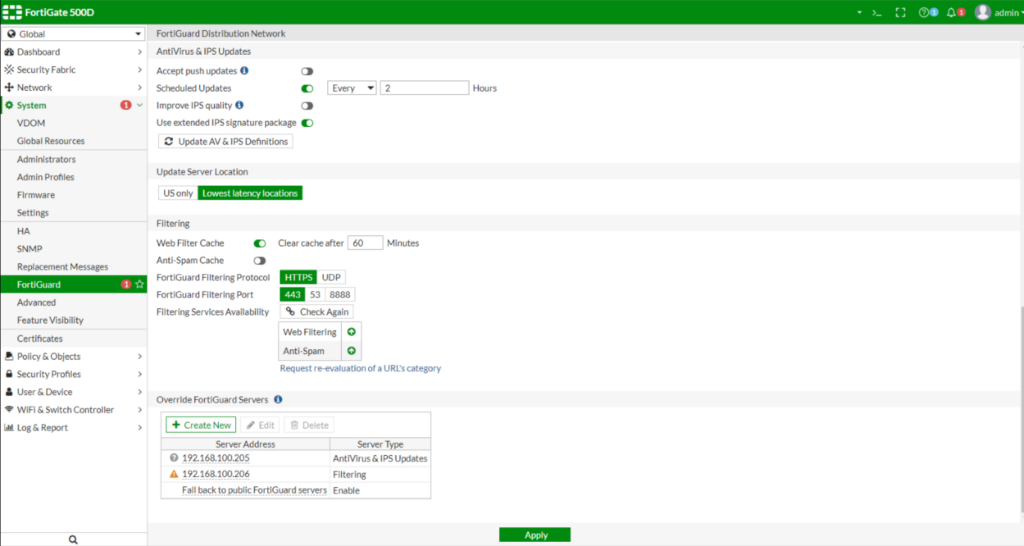This screenshot has width=1024, height=546.
Task: Enable Improve IPS quality toggle
Action: pyautogui.click(x=307, y=106)
